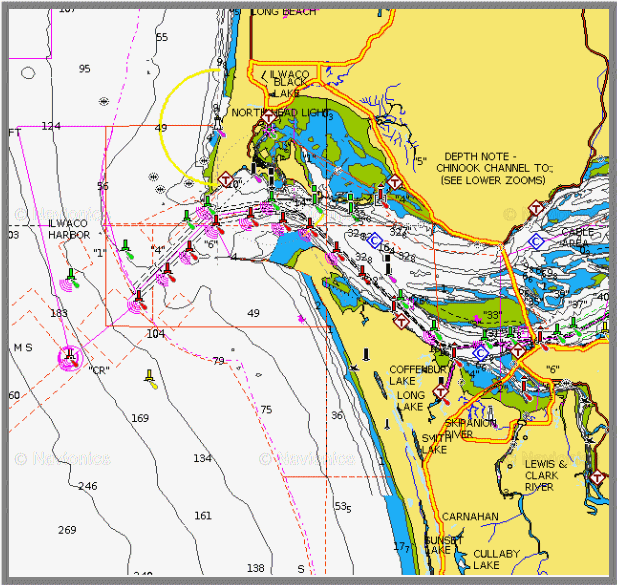Click the DEPTH NOTE - CHINOOK CHANNEL text
The height and width of the screenshot is (585, 617).
click(x=495, y=162)
